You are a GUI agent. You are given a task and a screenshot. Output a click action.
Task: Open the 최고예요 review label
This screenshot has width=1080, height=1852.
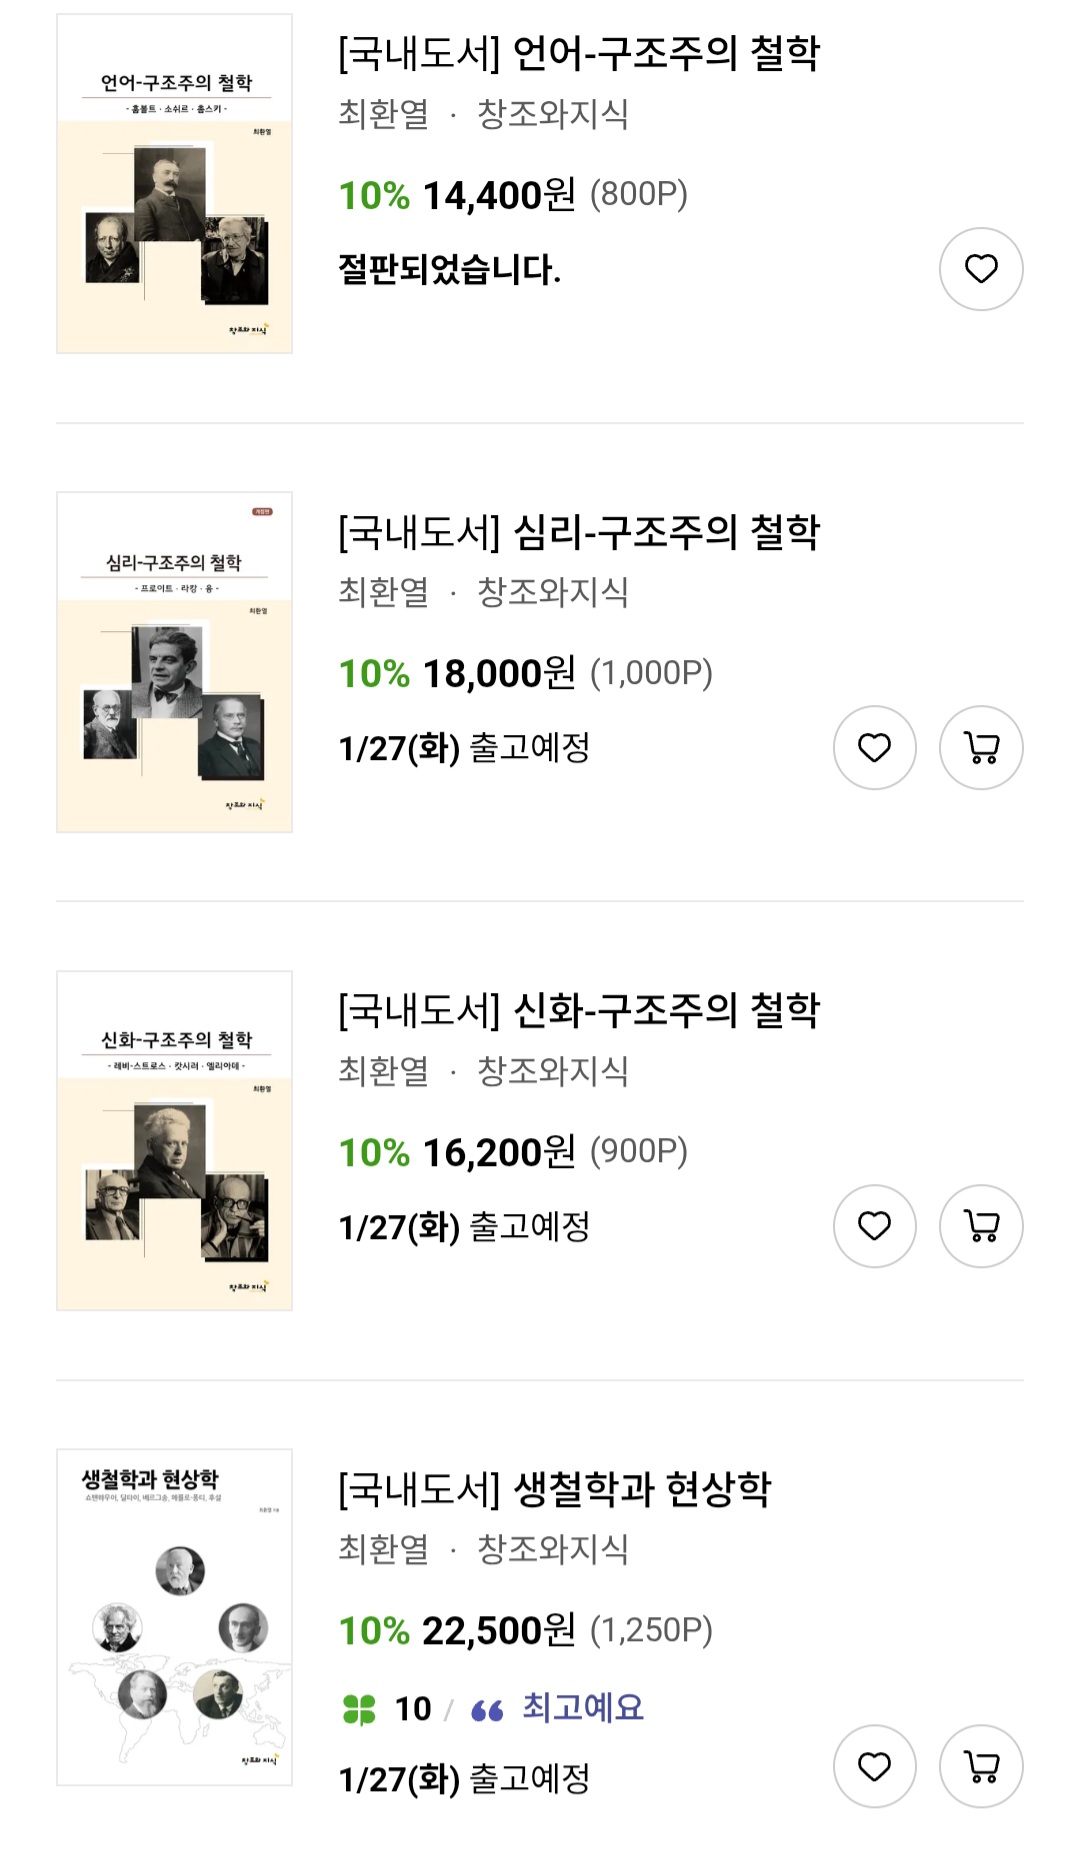click(582, 1707)
